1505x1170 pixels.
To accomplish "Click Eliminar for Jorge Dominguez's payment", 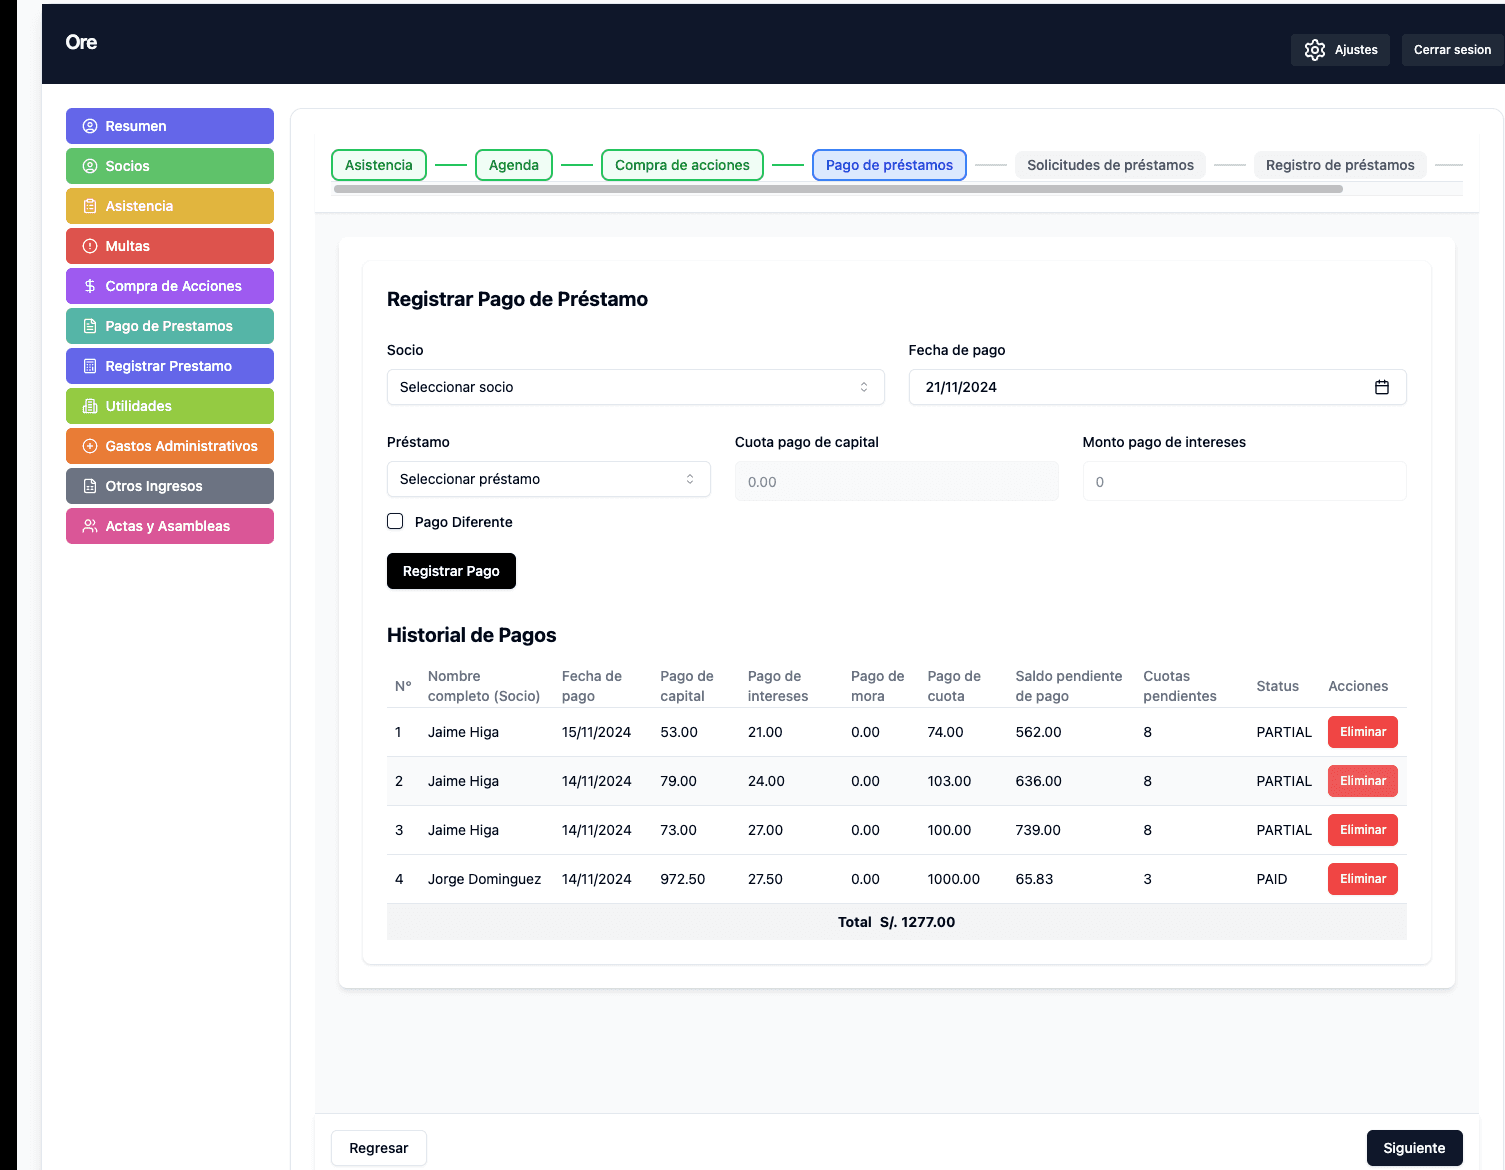I will pos(1363,879).
